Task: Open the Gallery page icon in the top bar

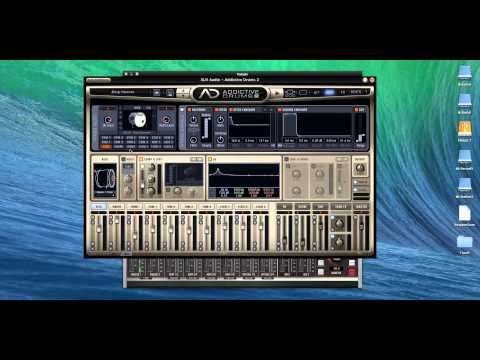Action: point(290,93)
